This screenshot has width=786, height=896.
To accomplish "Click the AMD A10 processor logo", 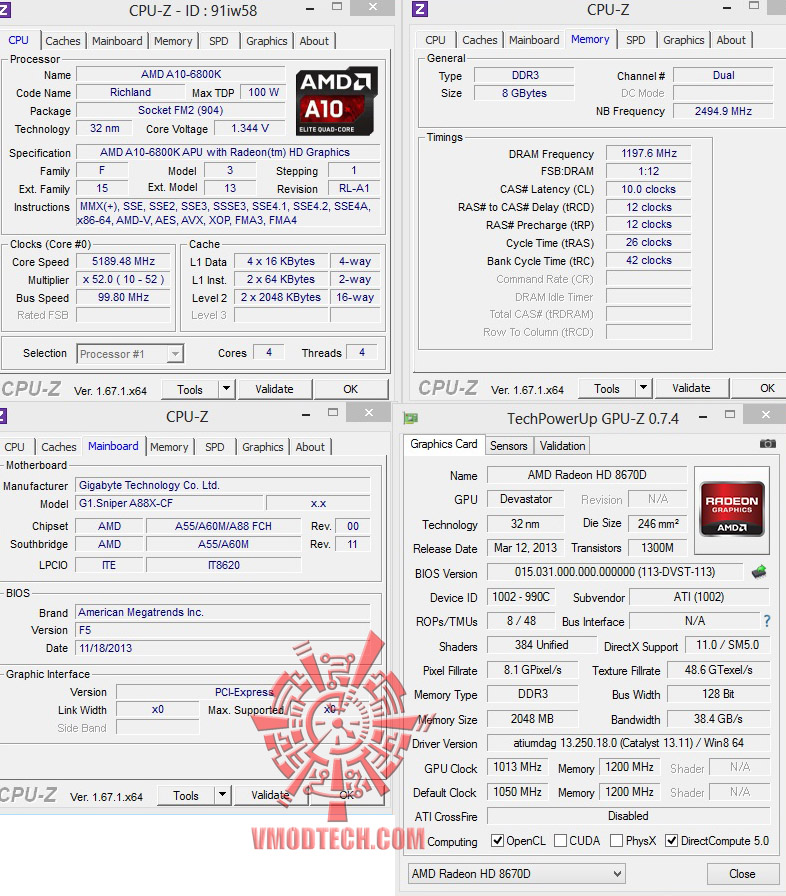I will [337, 101].
